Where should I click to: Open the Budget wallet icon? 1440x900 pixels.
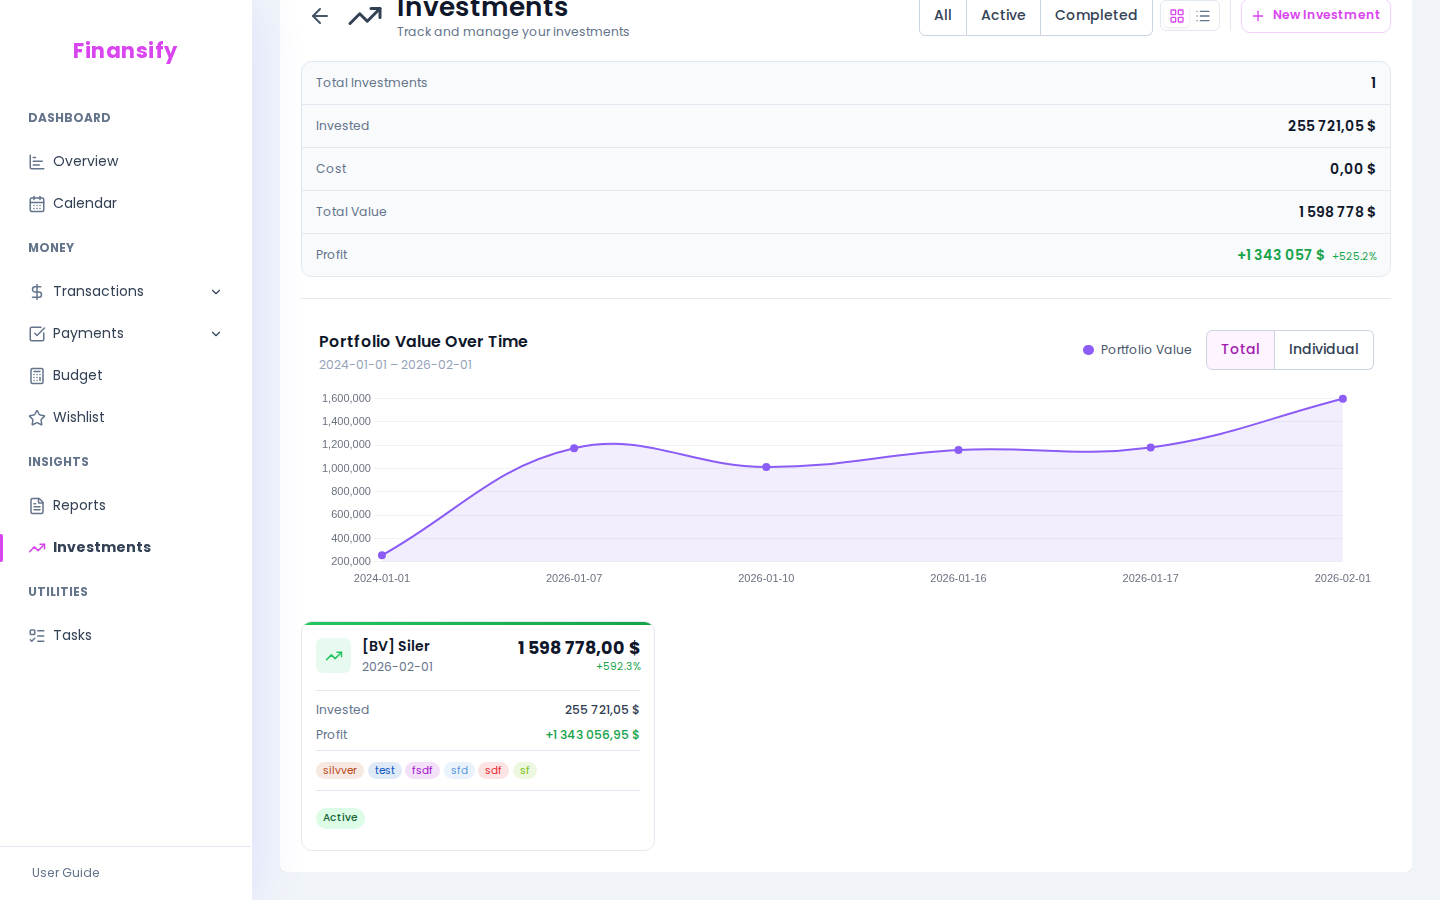[x=37, y=375]
